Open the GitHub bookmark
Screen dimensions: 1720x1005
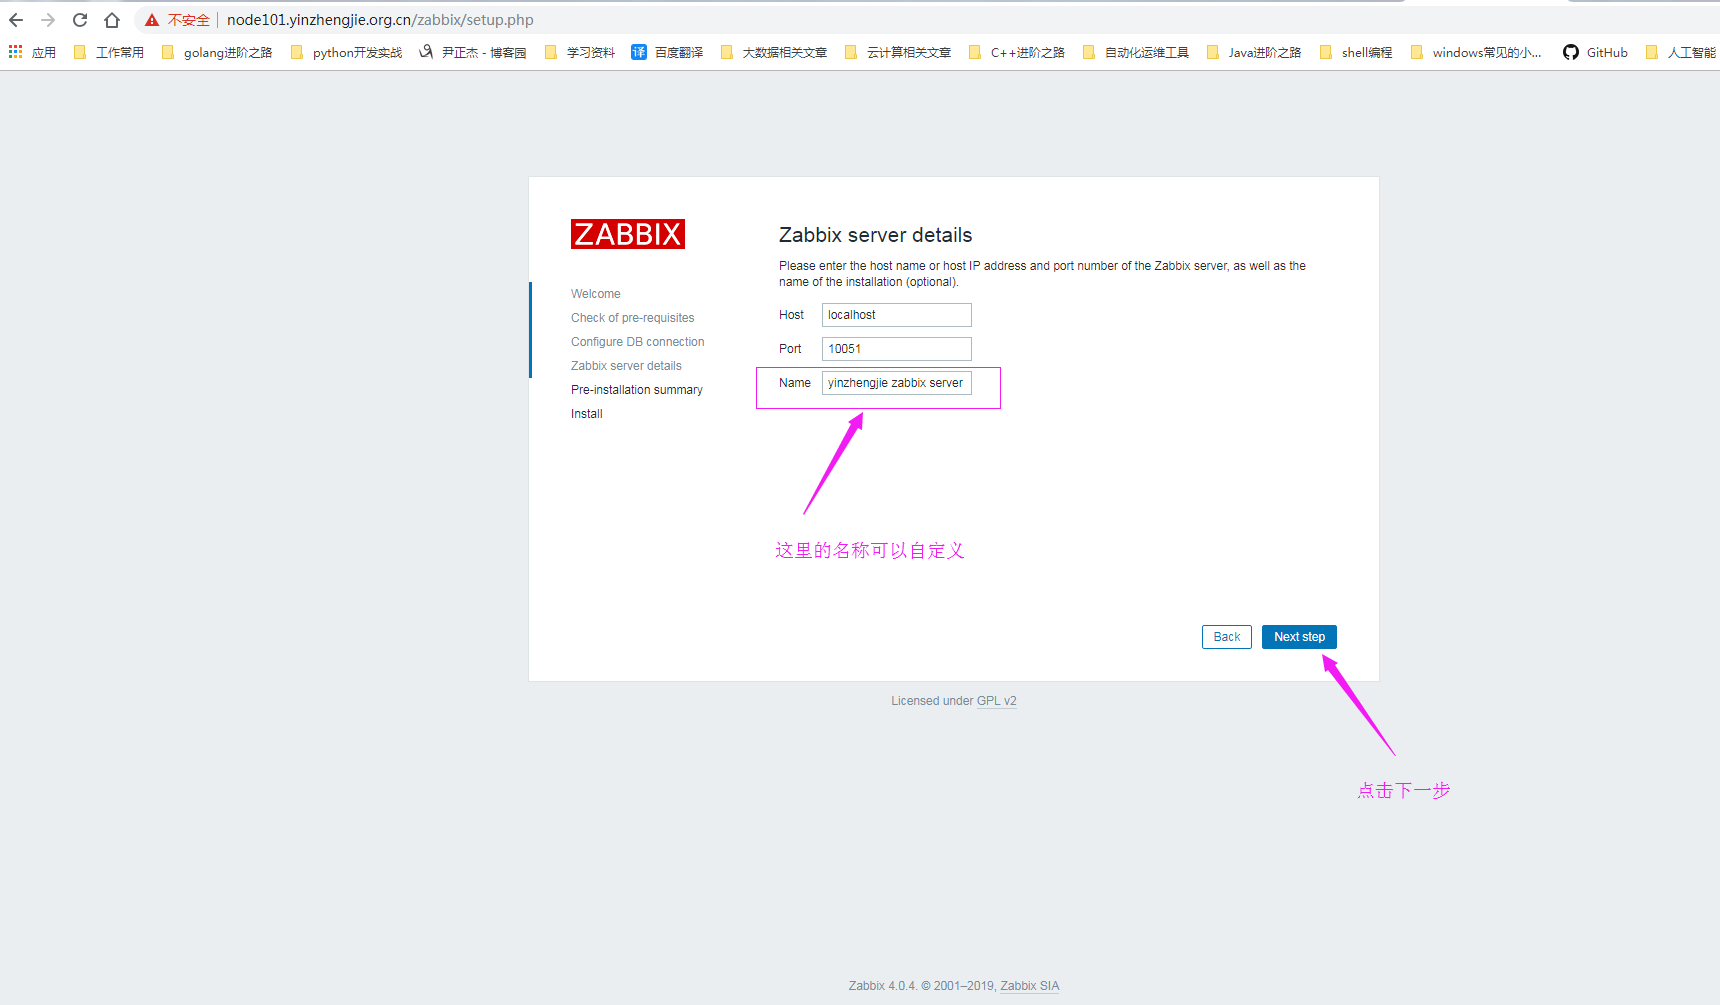click(1596, 52)
